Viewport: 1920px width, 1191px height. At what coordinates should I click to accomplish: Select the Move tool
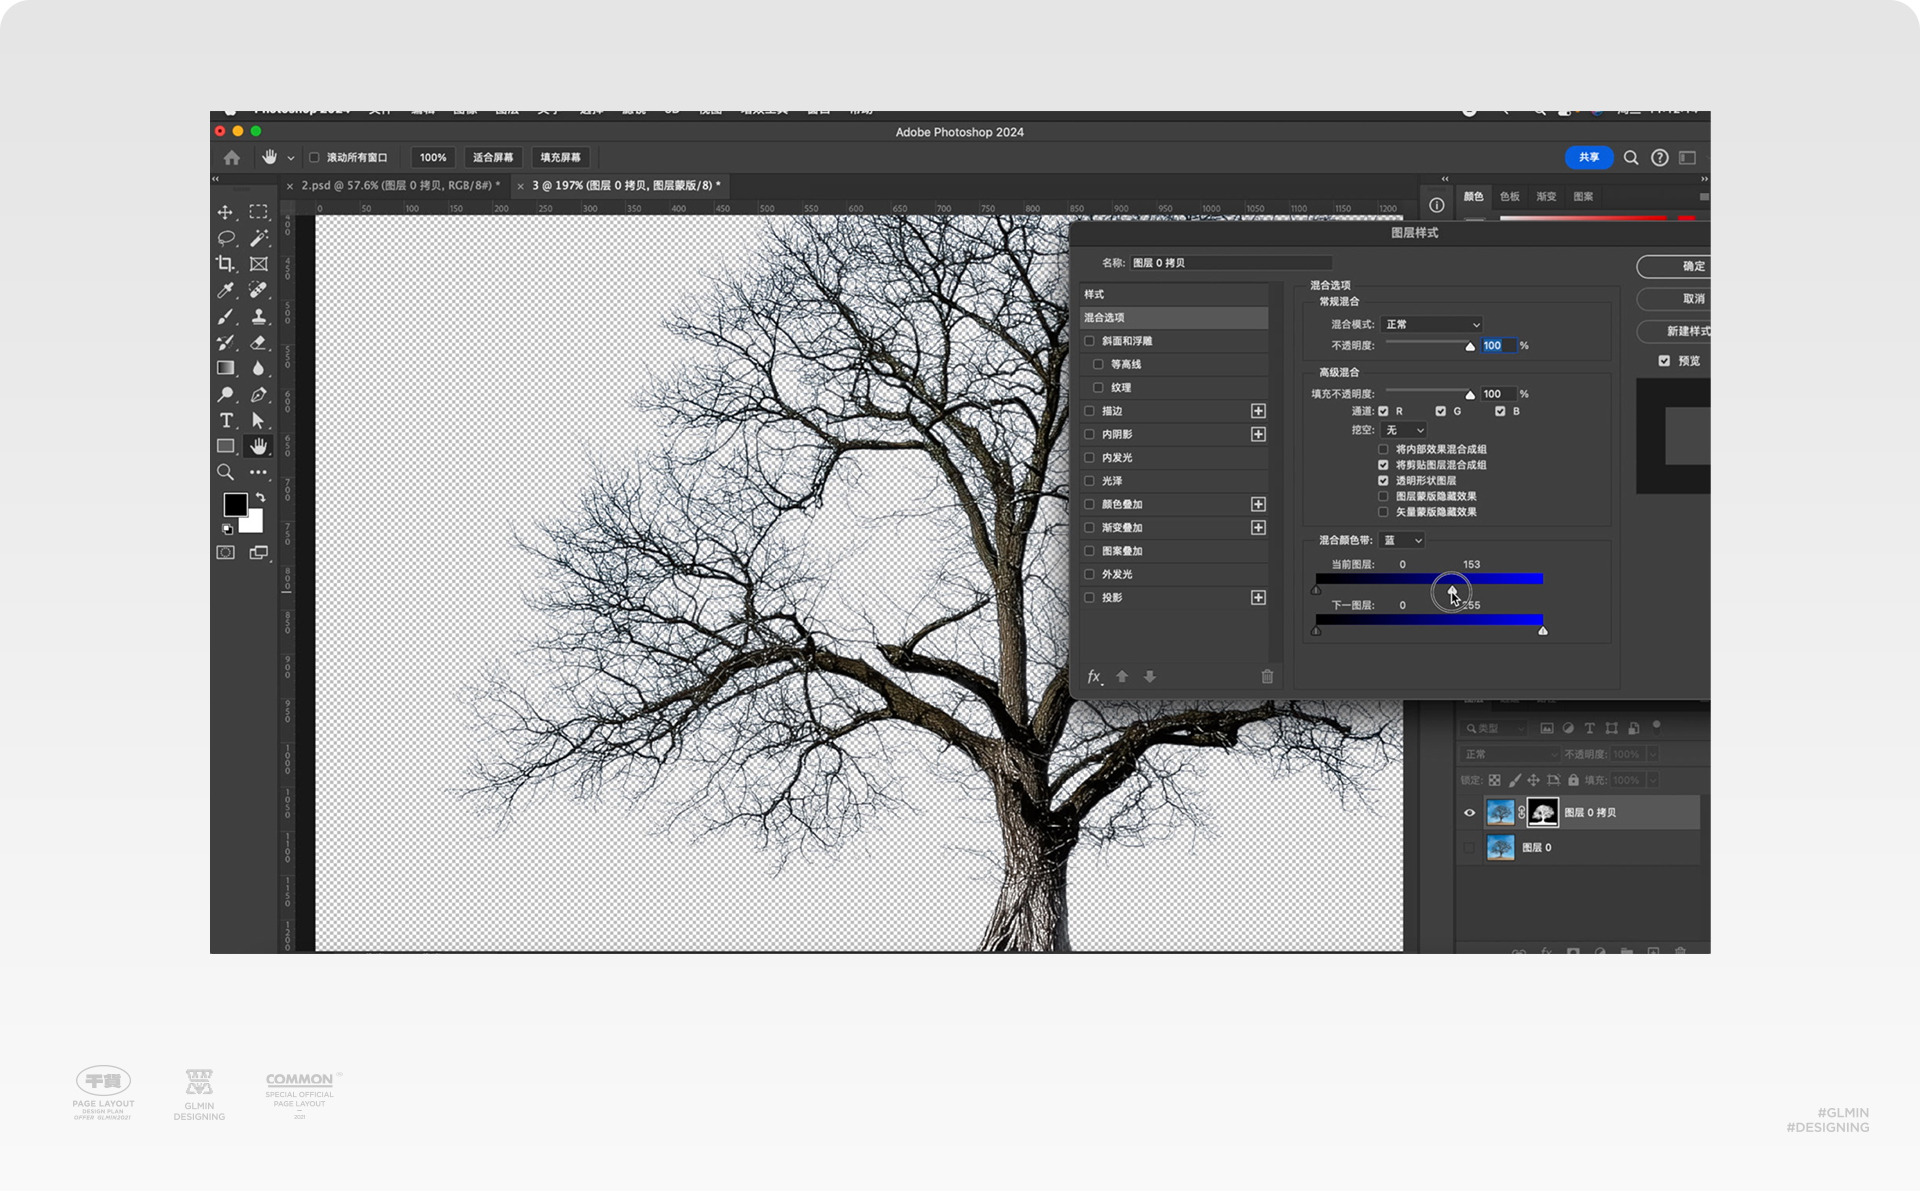tap(225, 212)
